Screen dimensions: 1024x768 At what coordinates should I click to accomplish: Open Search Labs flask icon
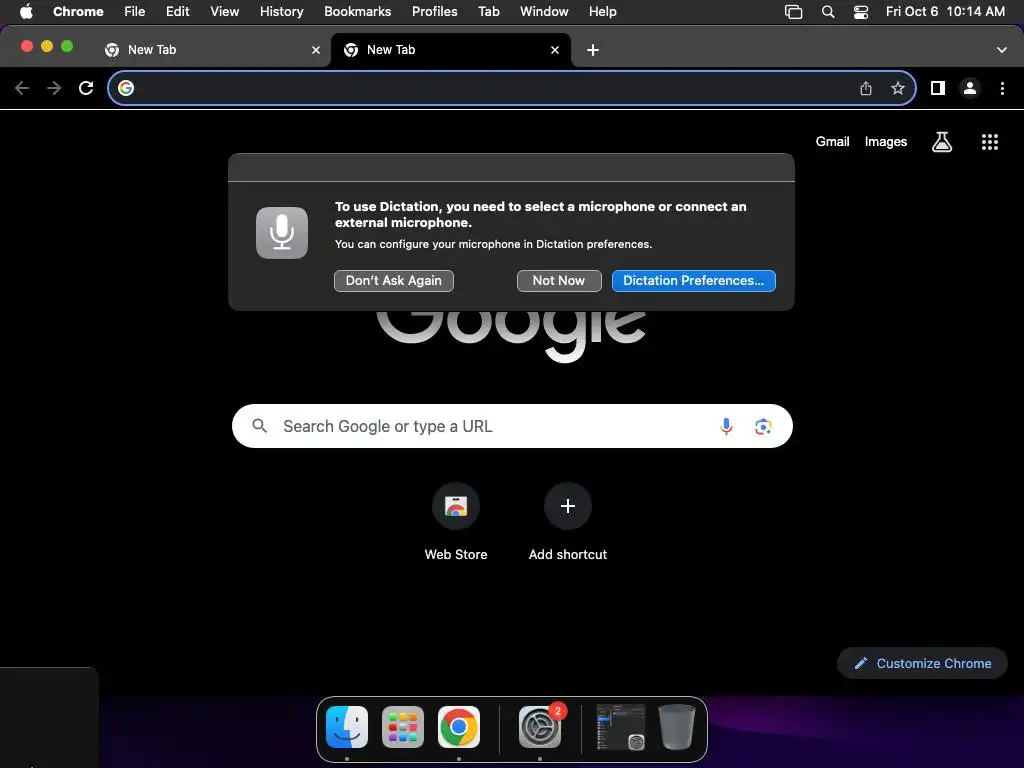pos(942,142)
